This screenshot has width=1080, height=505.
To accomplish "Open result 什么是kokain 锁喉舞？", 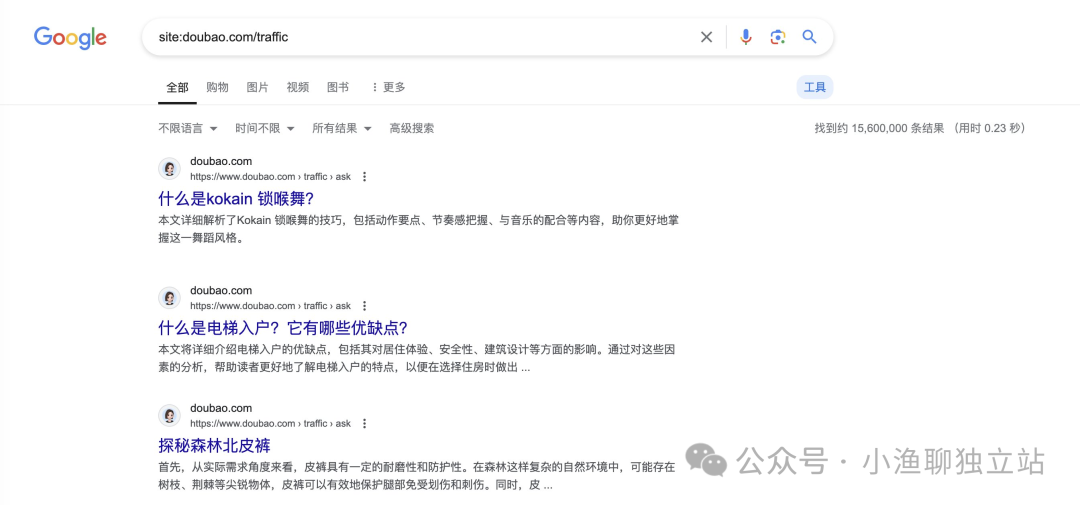I will tap(236, 199).
